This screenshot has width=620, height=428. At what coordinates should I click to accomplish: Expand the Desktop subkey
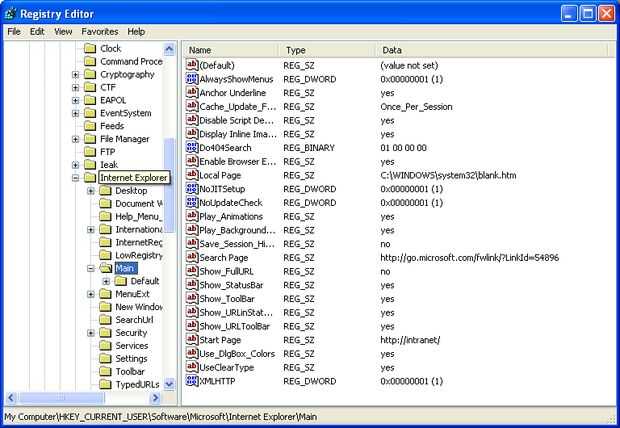[x=91, y=191]
